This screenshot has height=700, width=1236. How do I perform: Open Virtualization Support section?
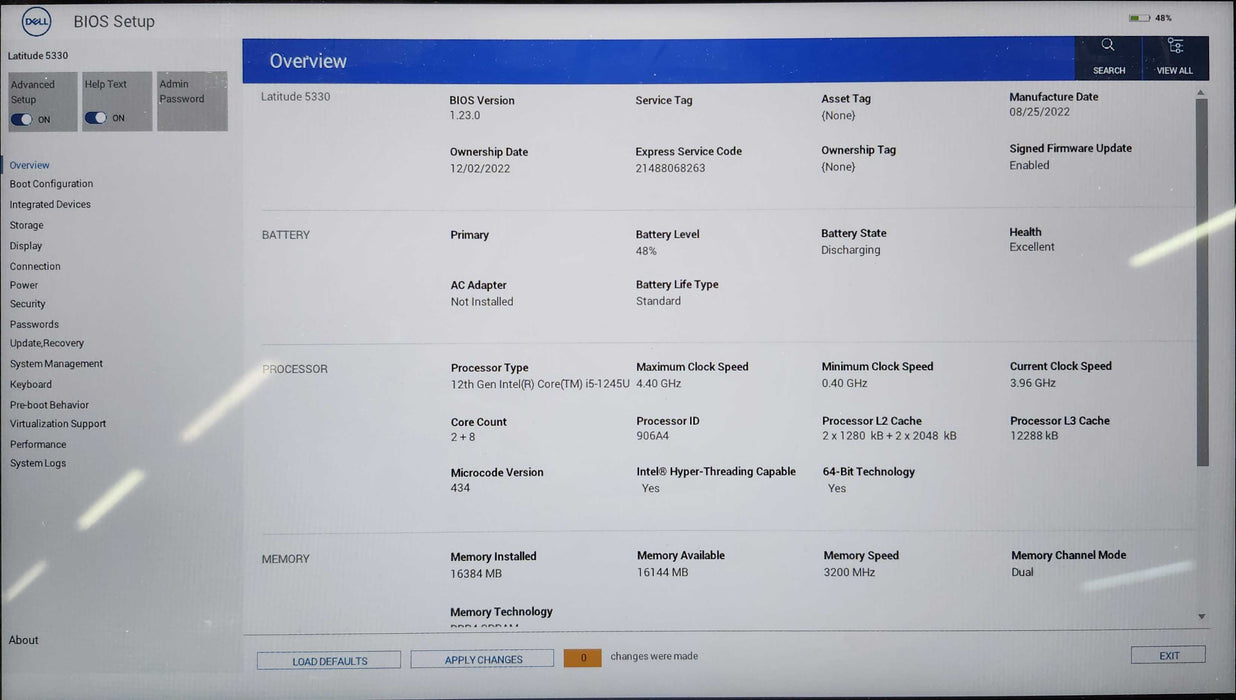pos(58,424)
